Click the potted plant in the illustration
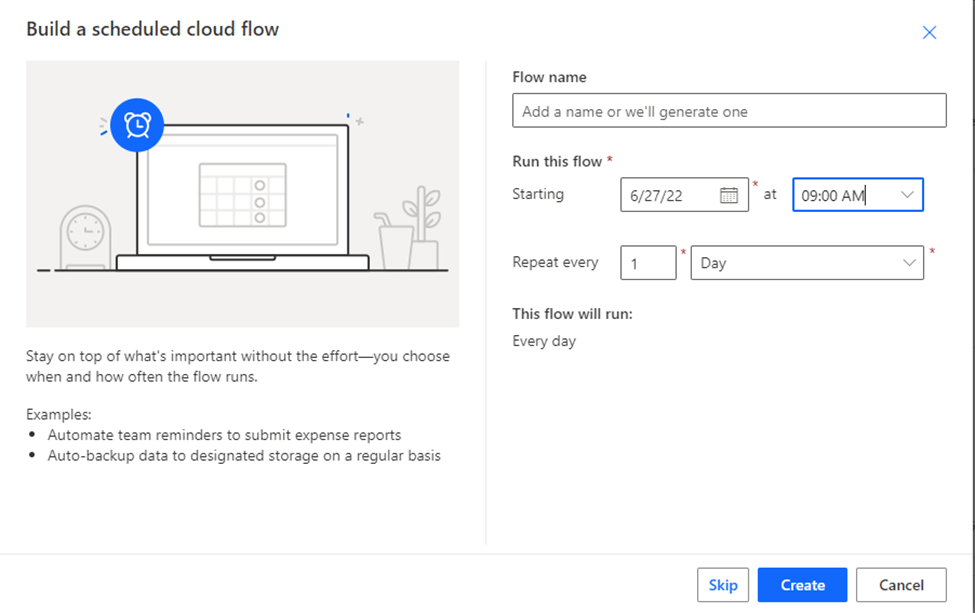975x613 pixels. click(421, 227)
